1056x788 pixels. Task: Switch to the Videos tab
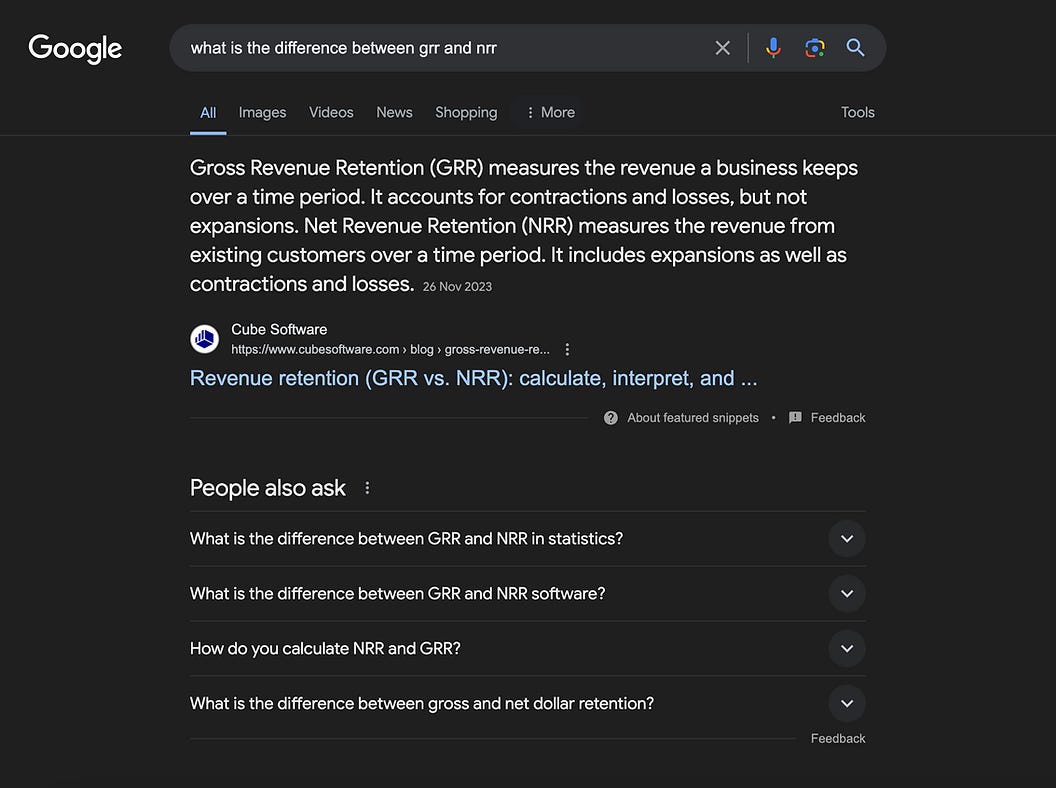[331, 112]
